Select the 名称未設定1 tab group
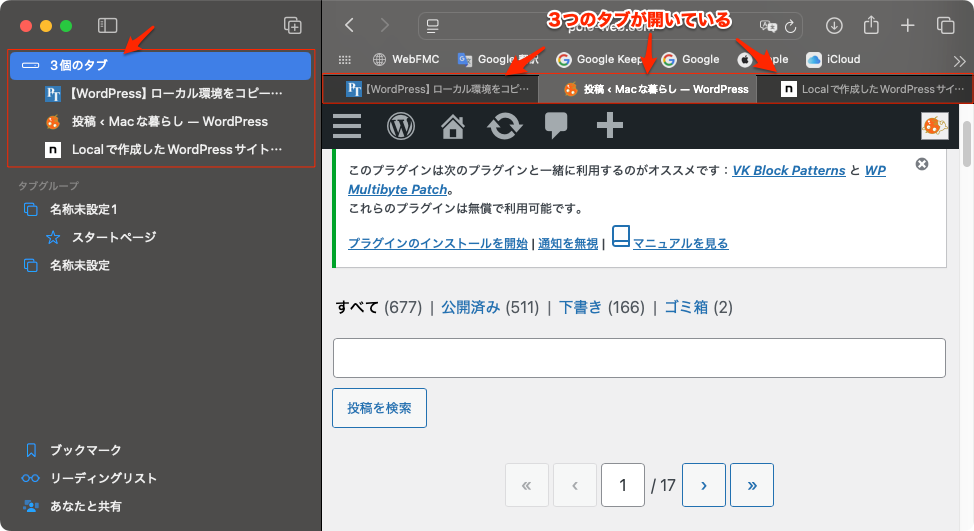974x531 pixels. tap(84, 210)
